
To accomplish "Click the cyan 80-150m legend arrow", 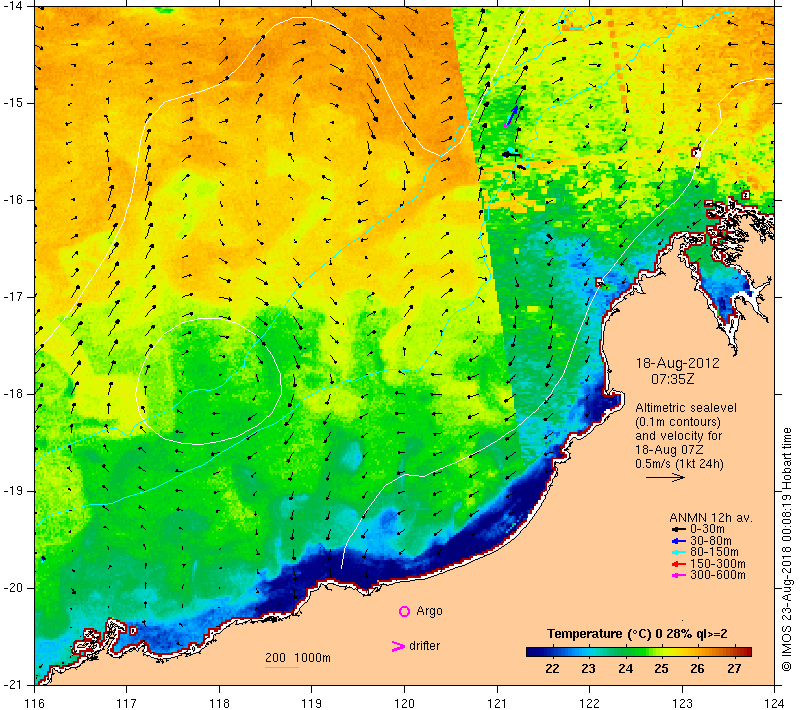I will tap(679, 552).
